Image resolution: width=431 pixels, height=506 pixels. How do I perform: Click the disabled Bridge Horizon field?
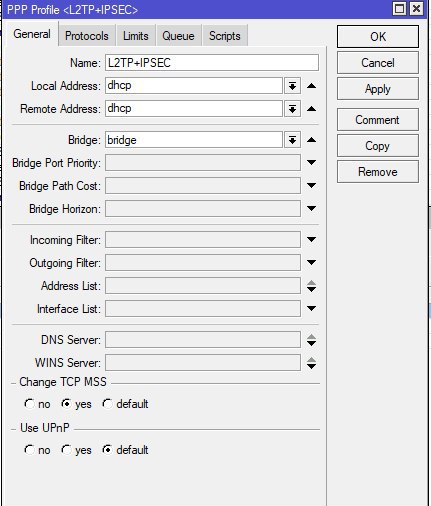tap(203, 209)
